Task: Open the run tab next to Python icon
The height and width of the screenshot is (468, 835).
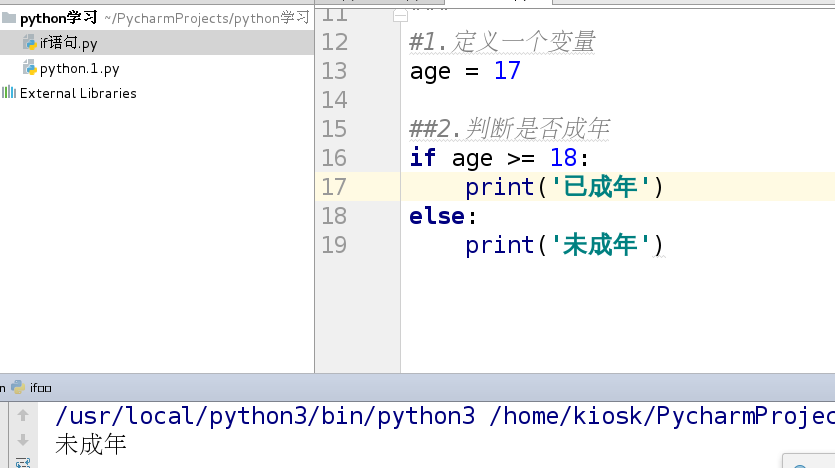Action: pyautogui.click(x=40, y=388)
